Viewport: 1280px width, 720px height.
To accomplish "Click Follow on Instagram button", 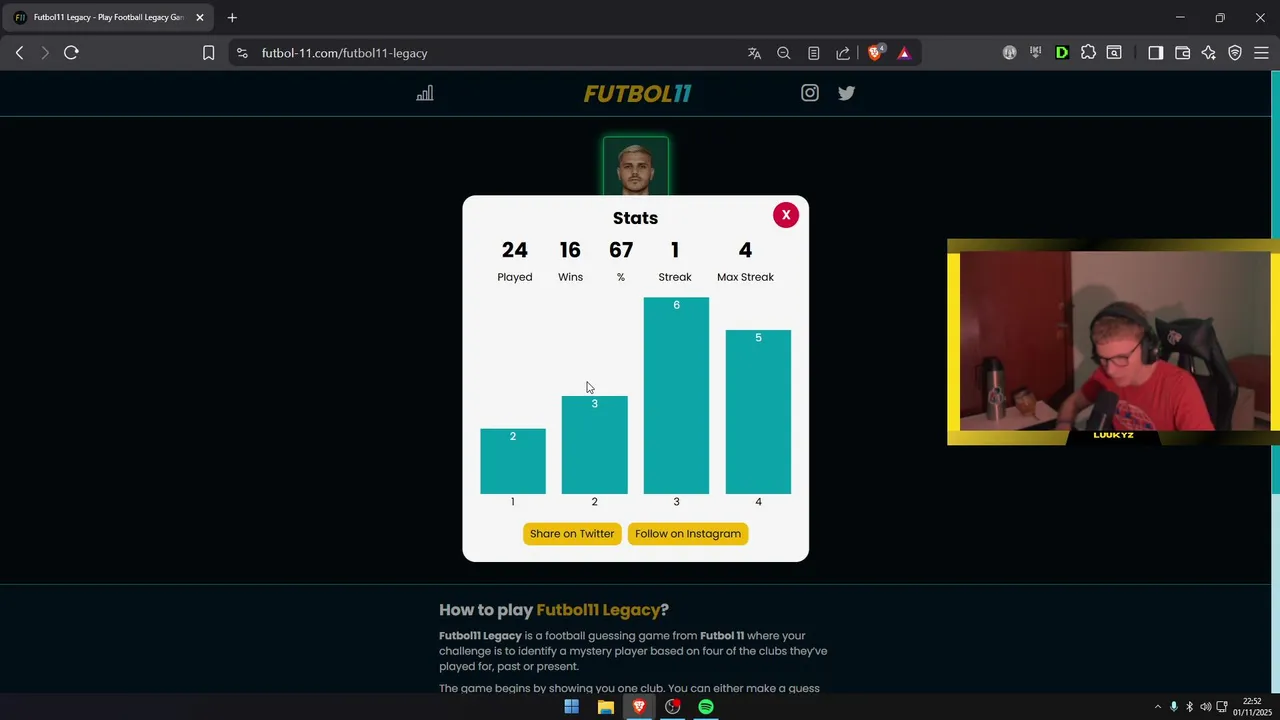I will [688, 534].
